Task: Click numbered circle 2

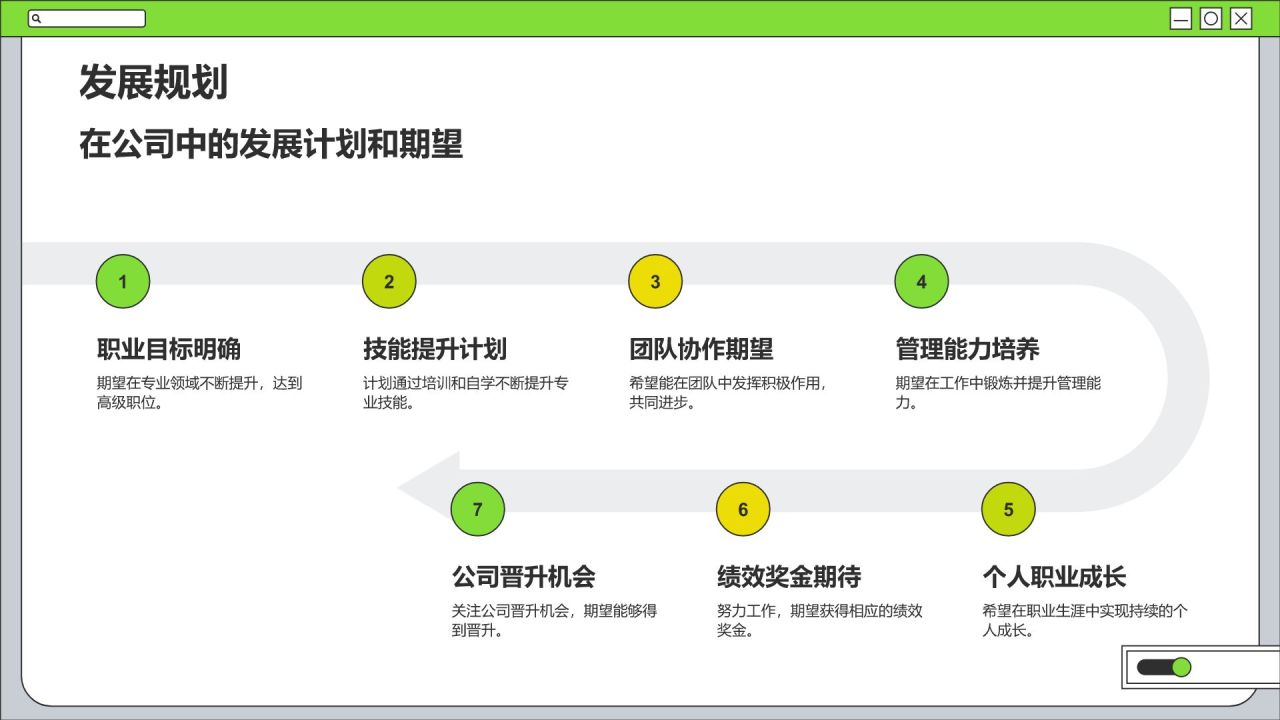Action: (389, 282)
